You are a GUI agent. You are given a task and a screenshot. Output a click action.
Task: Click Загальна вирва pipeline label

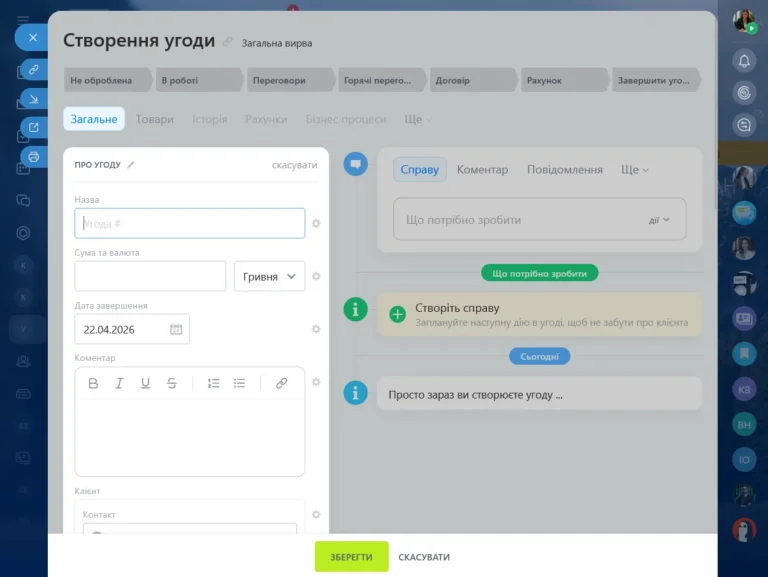click(x=277, y=43)
